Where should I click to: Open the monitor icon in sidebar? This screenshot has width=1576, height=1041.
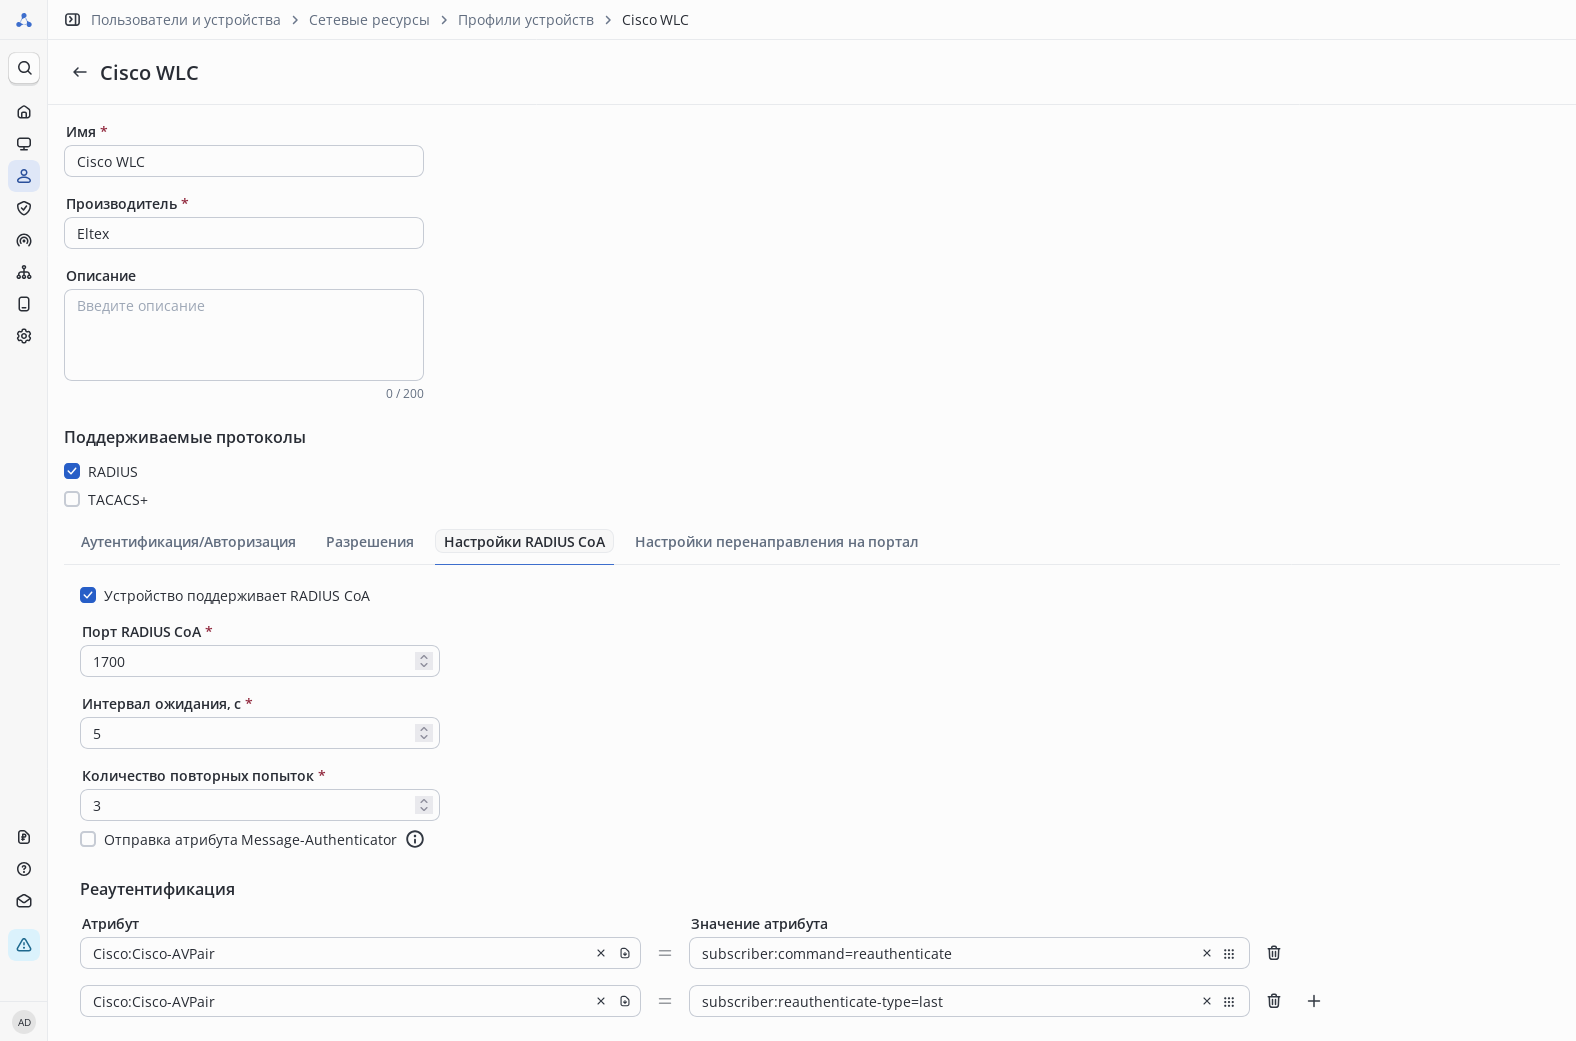point(24,144)
